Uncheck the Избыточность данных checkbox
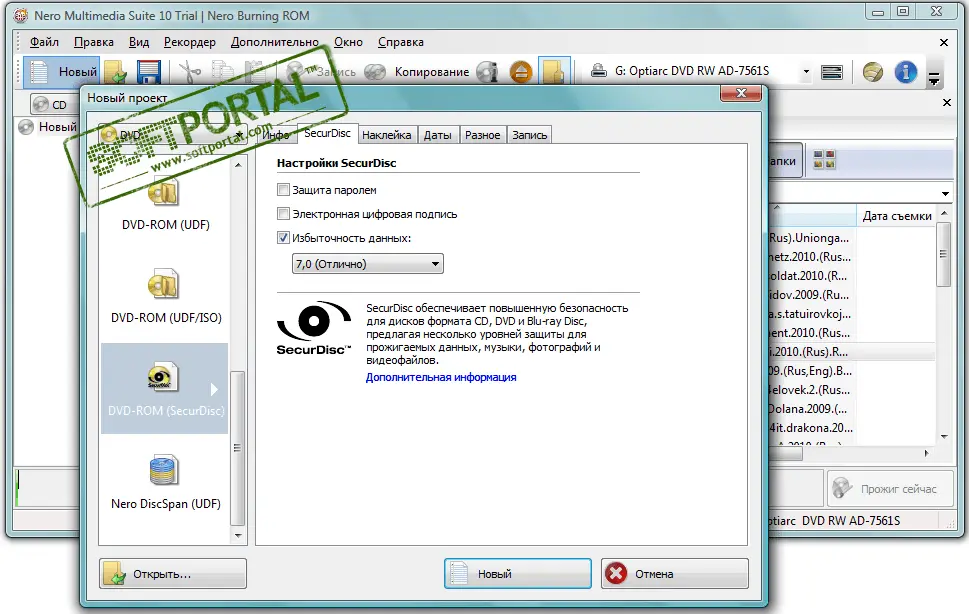Viewport: 969px width, 614px height. (x=284, y=238)
